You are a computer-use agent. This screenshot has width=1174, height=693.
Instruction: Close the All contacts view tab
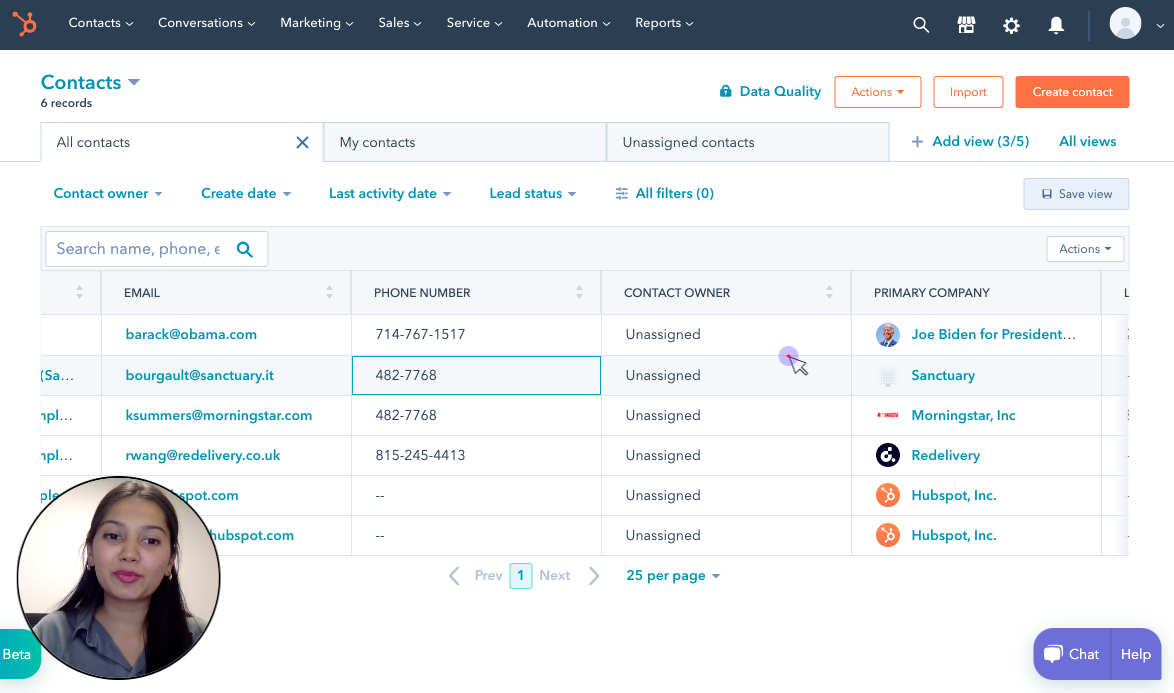tap(302, 142)
